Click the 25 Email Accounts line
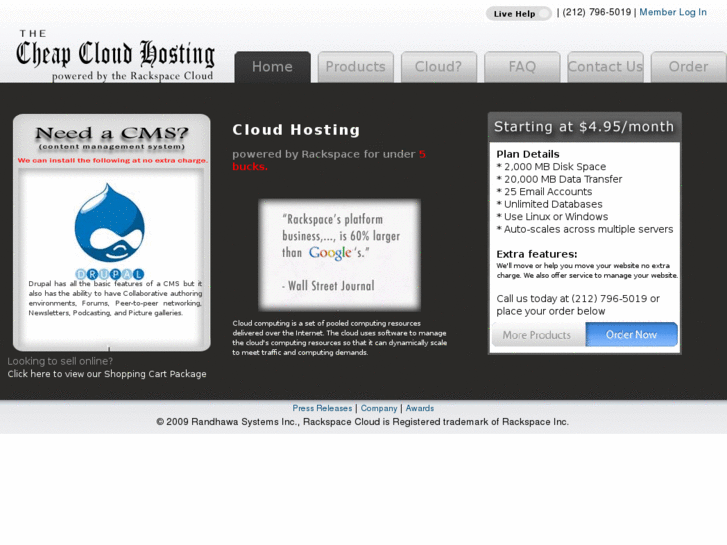The image size is (727, 545). [544, 192]
